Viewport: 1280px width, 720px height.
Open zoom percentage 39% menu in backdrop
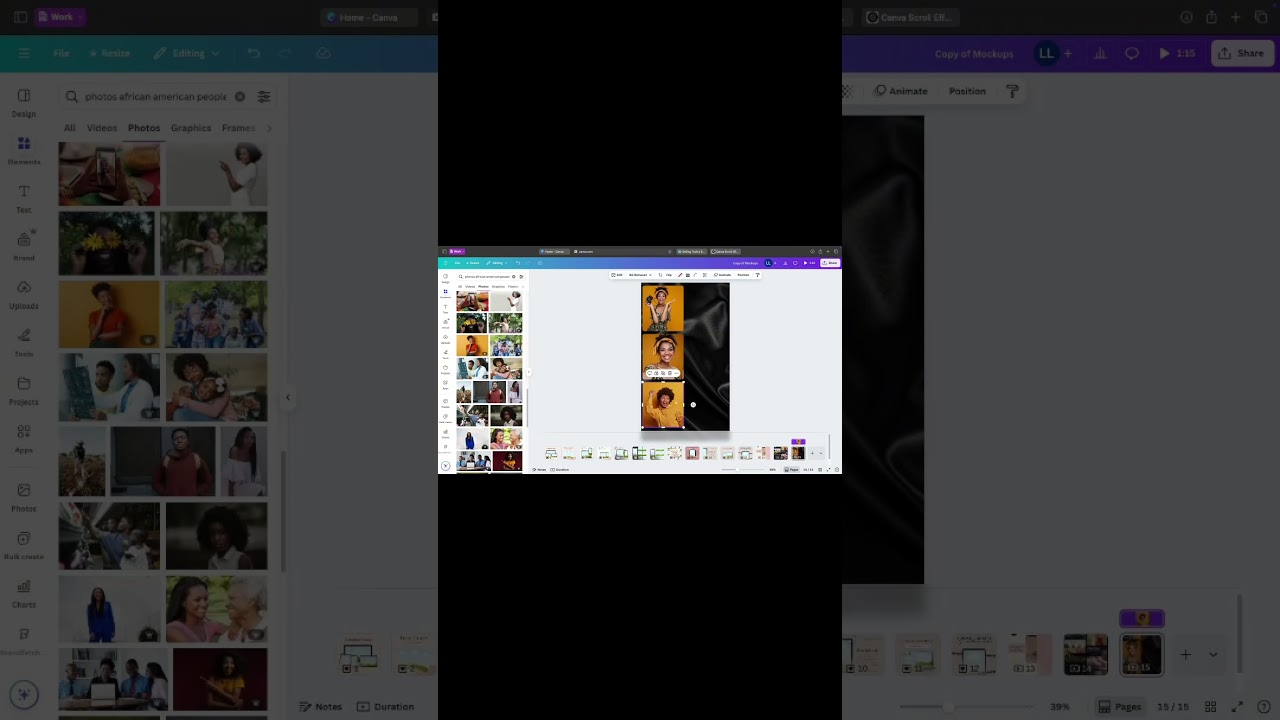click(x=1060, y=706)
